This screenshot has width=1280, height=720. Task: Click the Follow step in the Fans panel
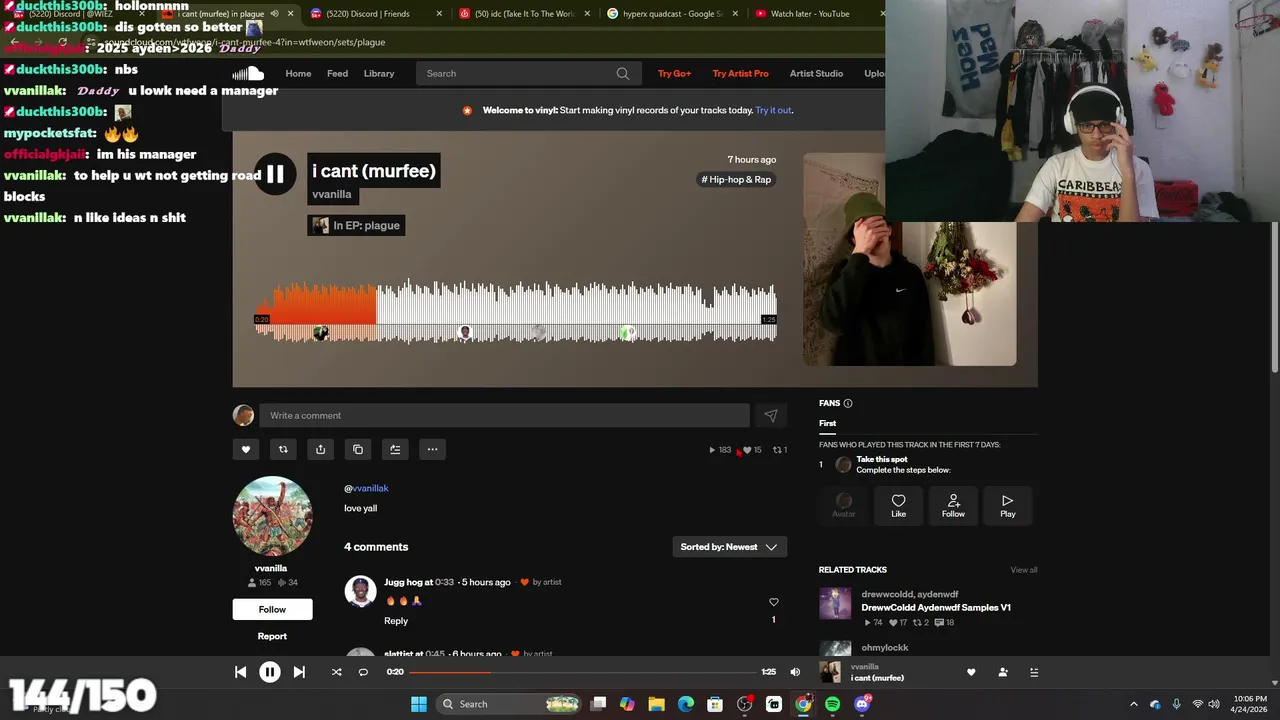pyautogui.click(x=953, y=506)
